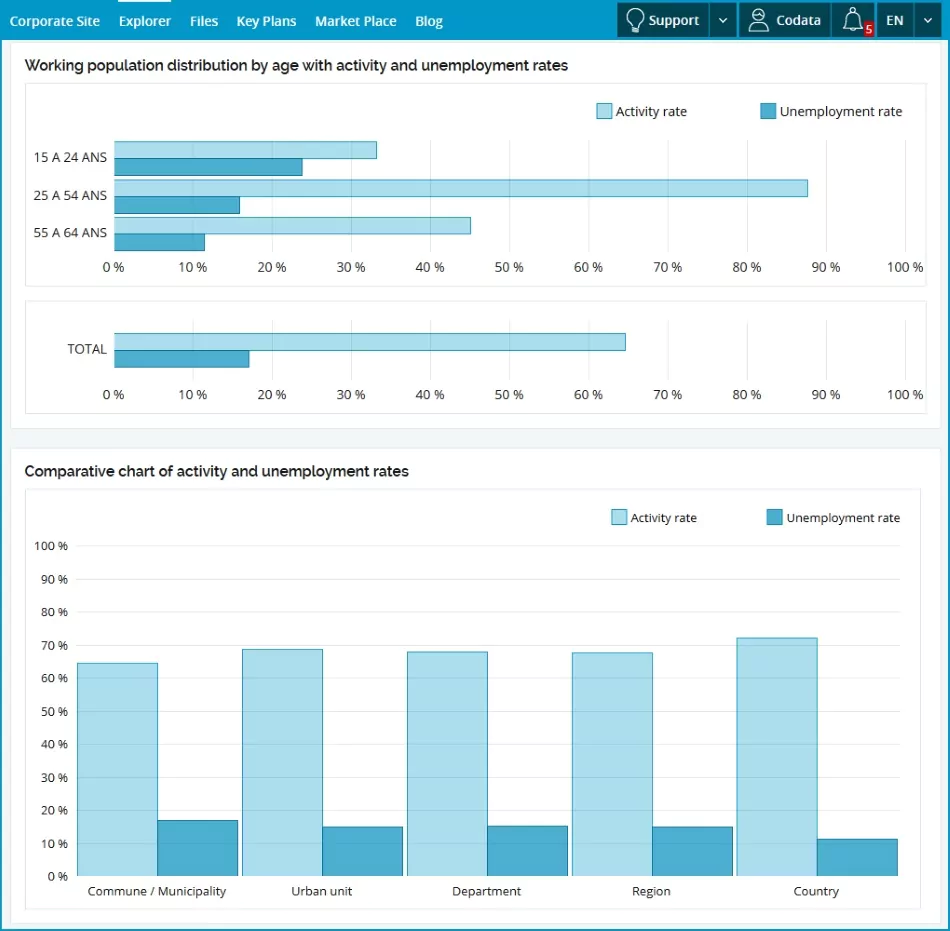Image resolution: width=950 pixels, height=931 pixels.
Task: Select the Department unemployment rate column
Action: click(527, 851)
